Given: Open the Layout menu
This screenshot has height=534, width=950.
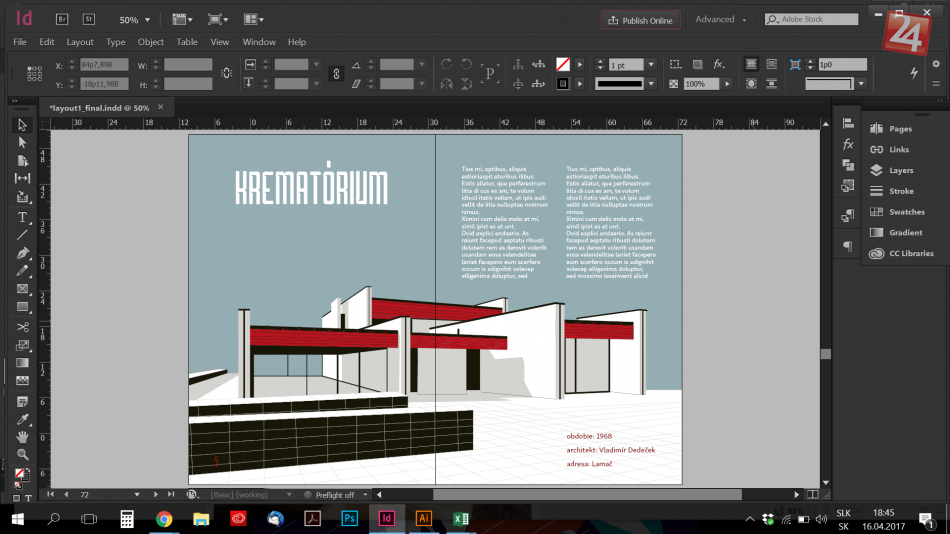Looking at the screenshot, I should (80, 42).
